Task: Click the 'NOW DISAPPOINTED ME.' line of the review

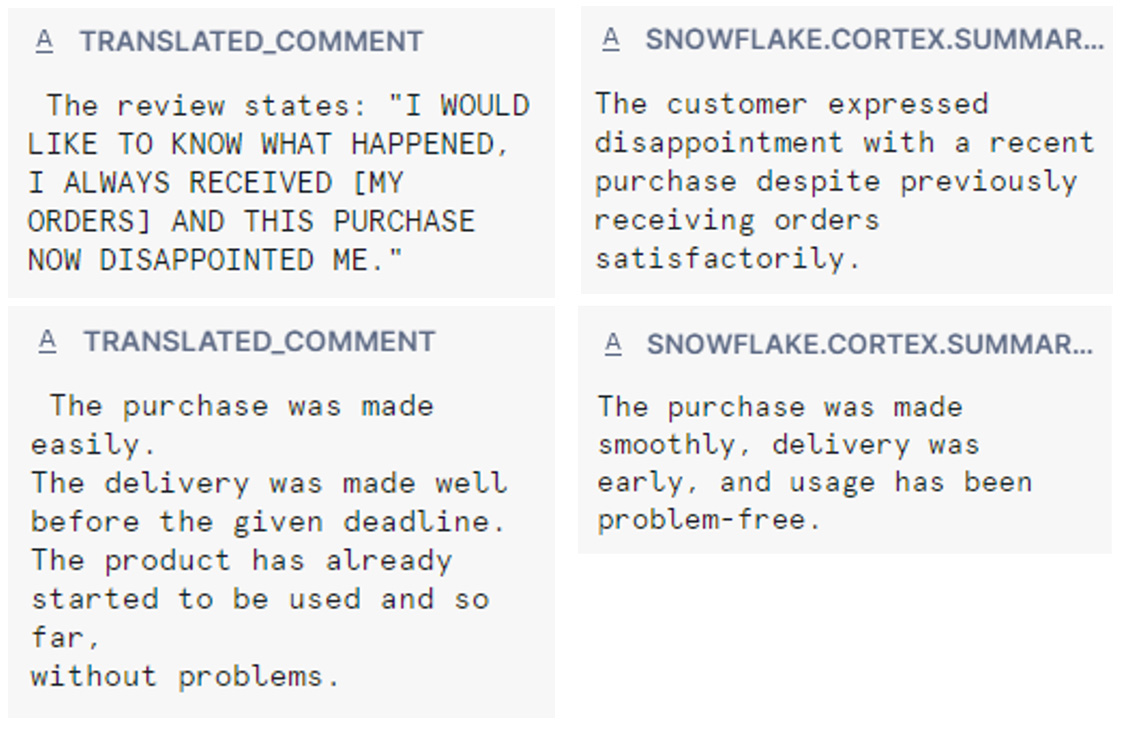Action: coord(215,260)
